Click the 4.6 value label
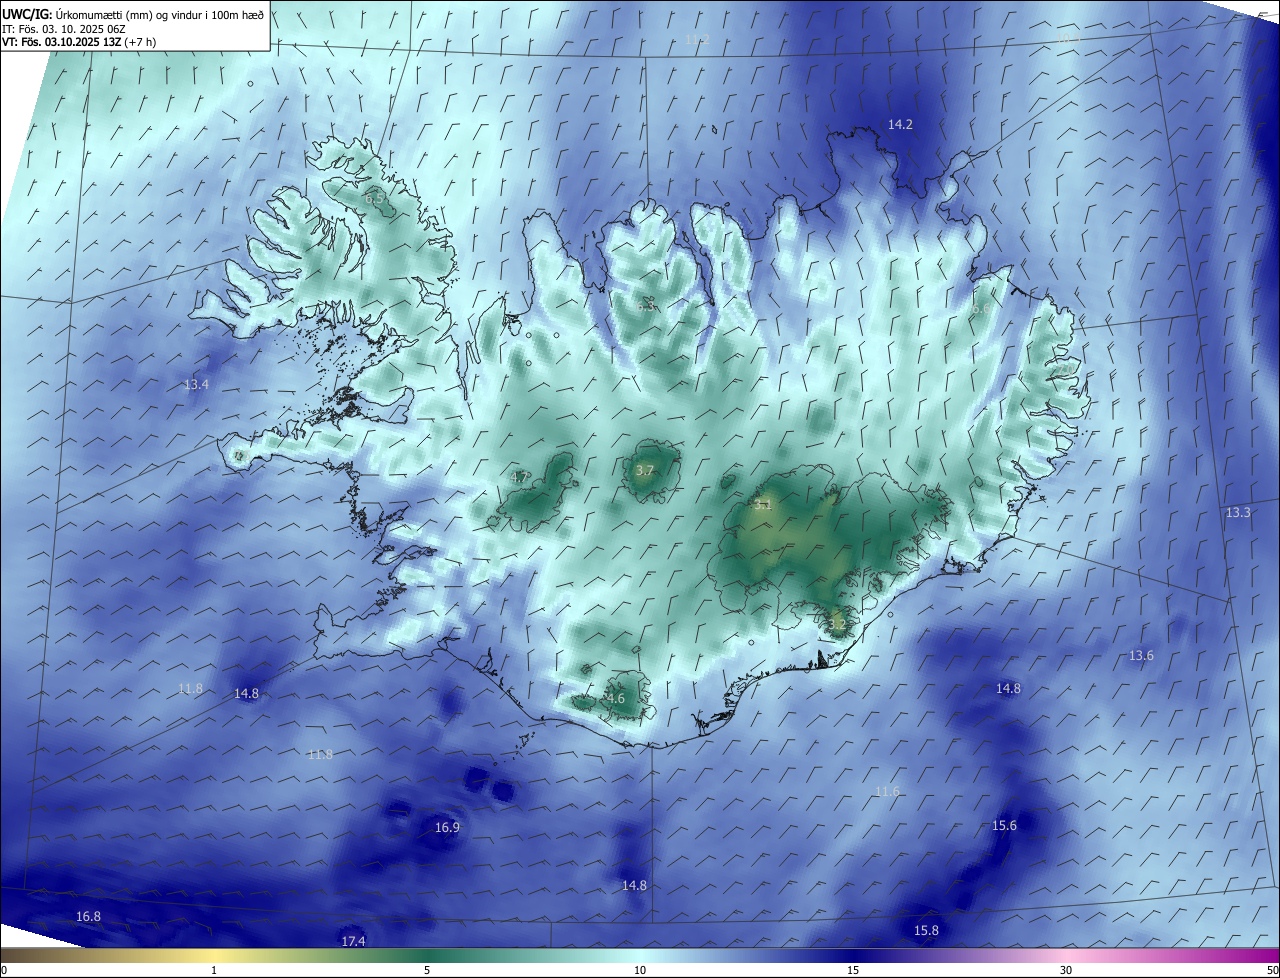1280x978 pixels. point(615,699)
